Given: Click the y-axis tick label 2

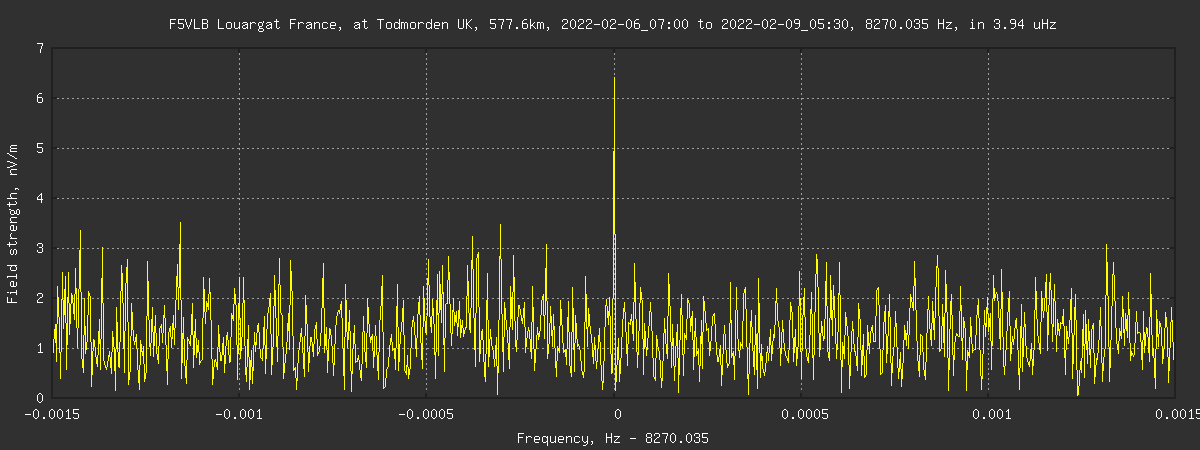Looking at the screenshot, I should coord(39,298).
